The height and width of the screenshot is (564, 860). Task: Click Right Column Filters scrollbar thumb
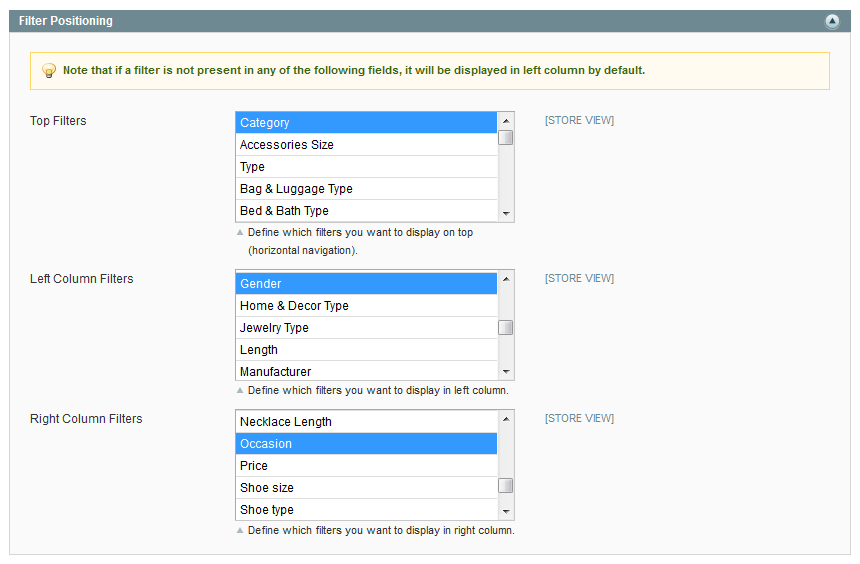(x=506, y=486)
